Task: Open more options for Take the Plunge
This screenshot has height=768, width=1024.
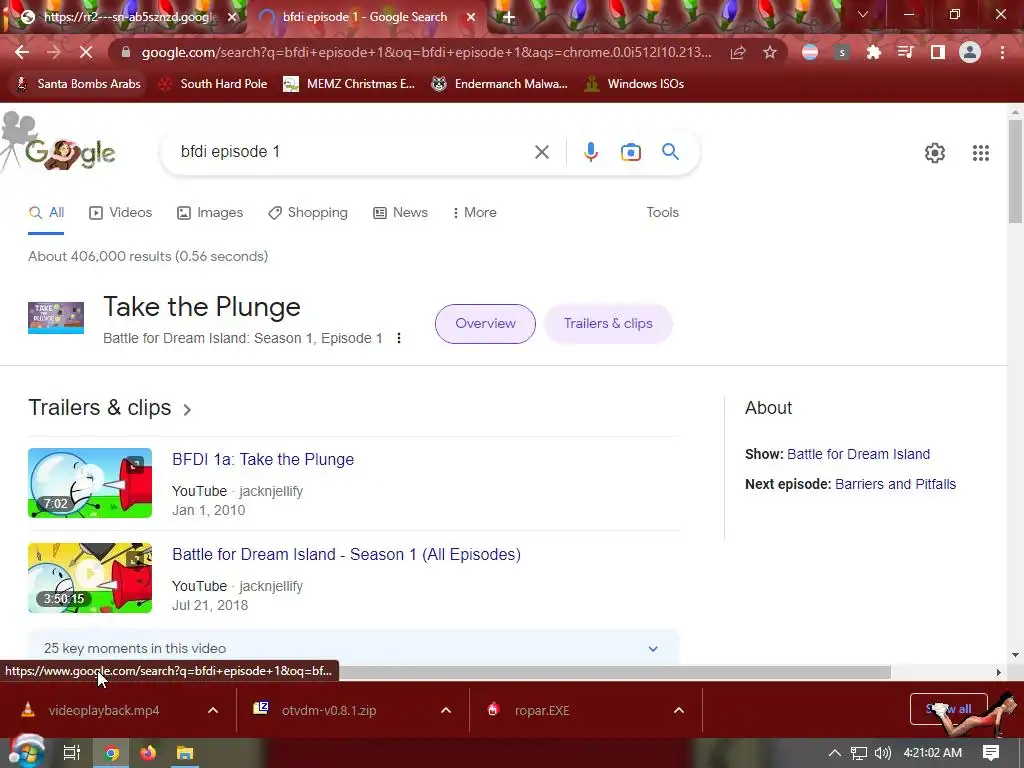Action: click(399, 338)
